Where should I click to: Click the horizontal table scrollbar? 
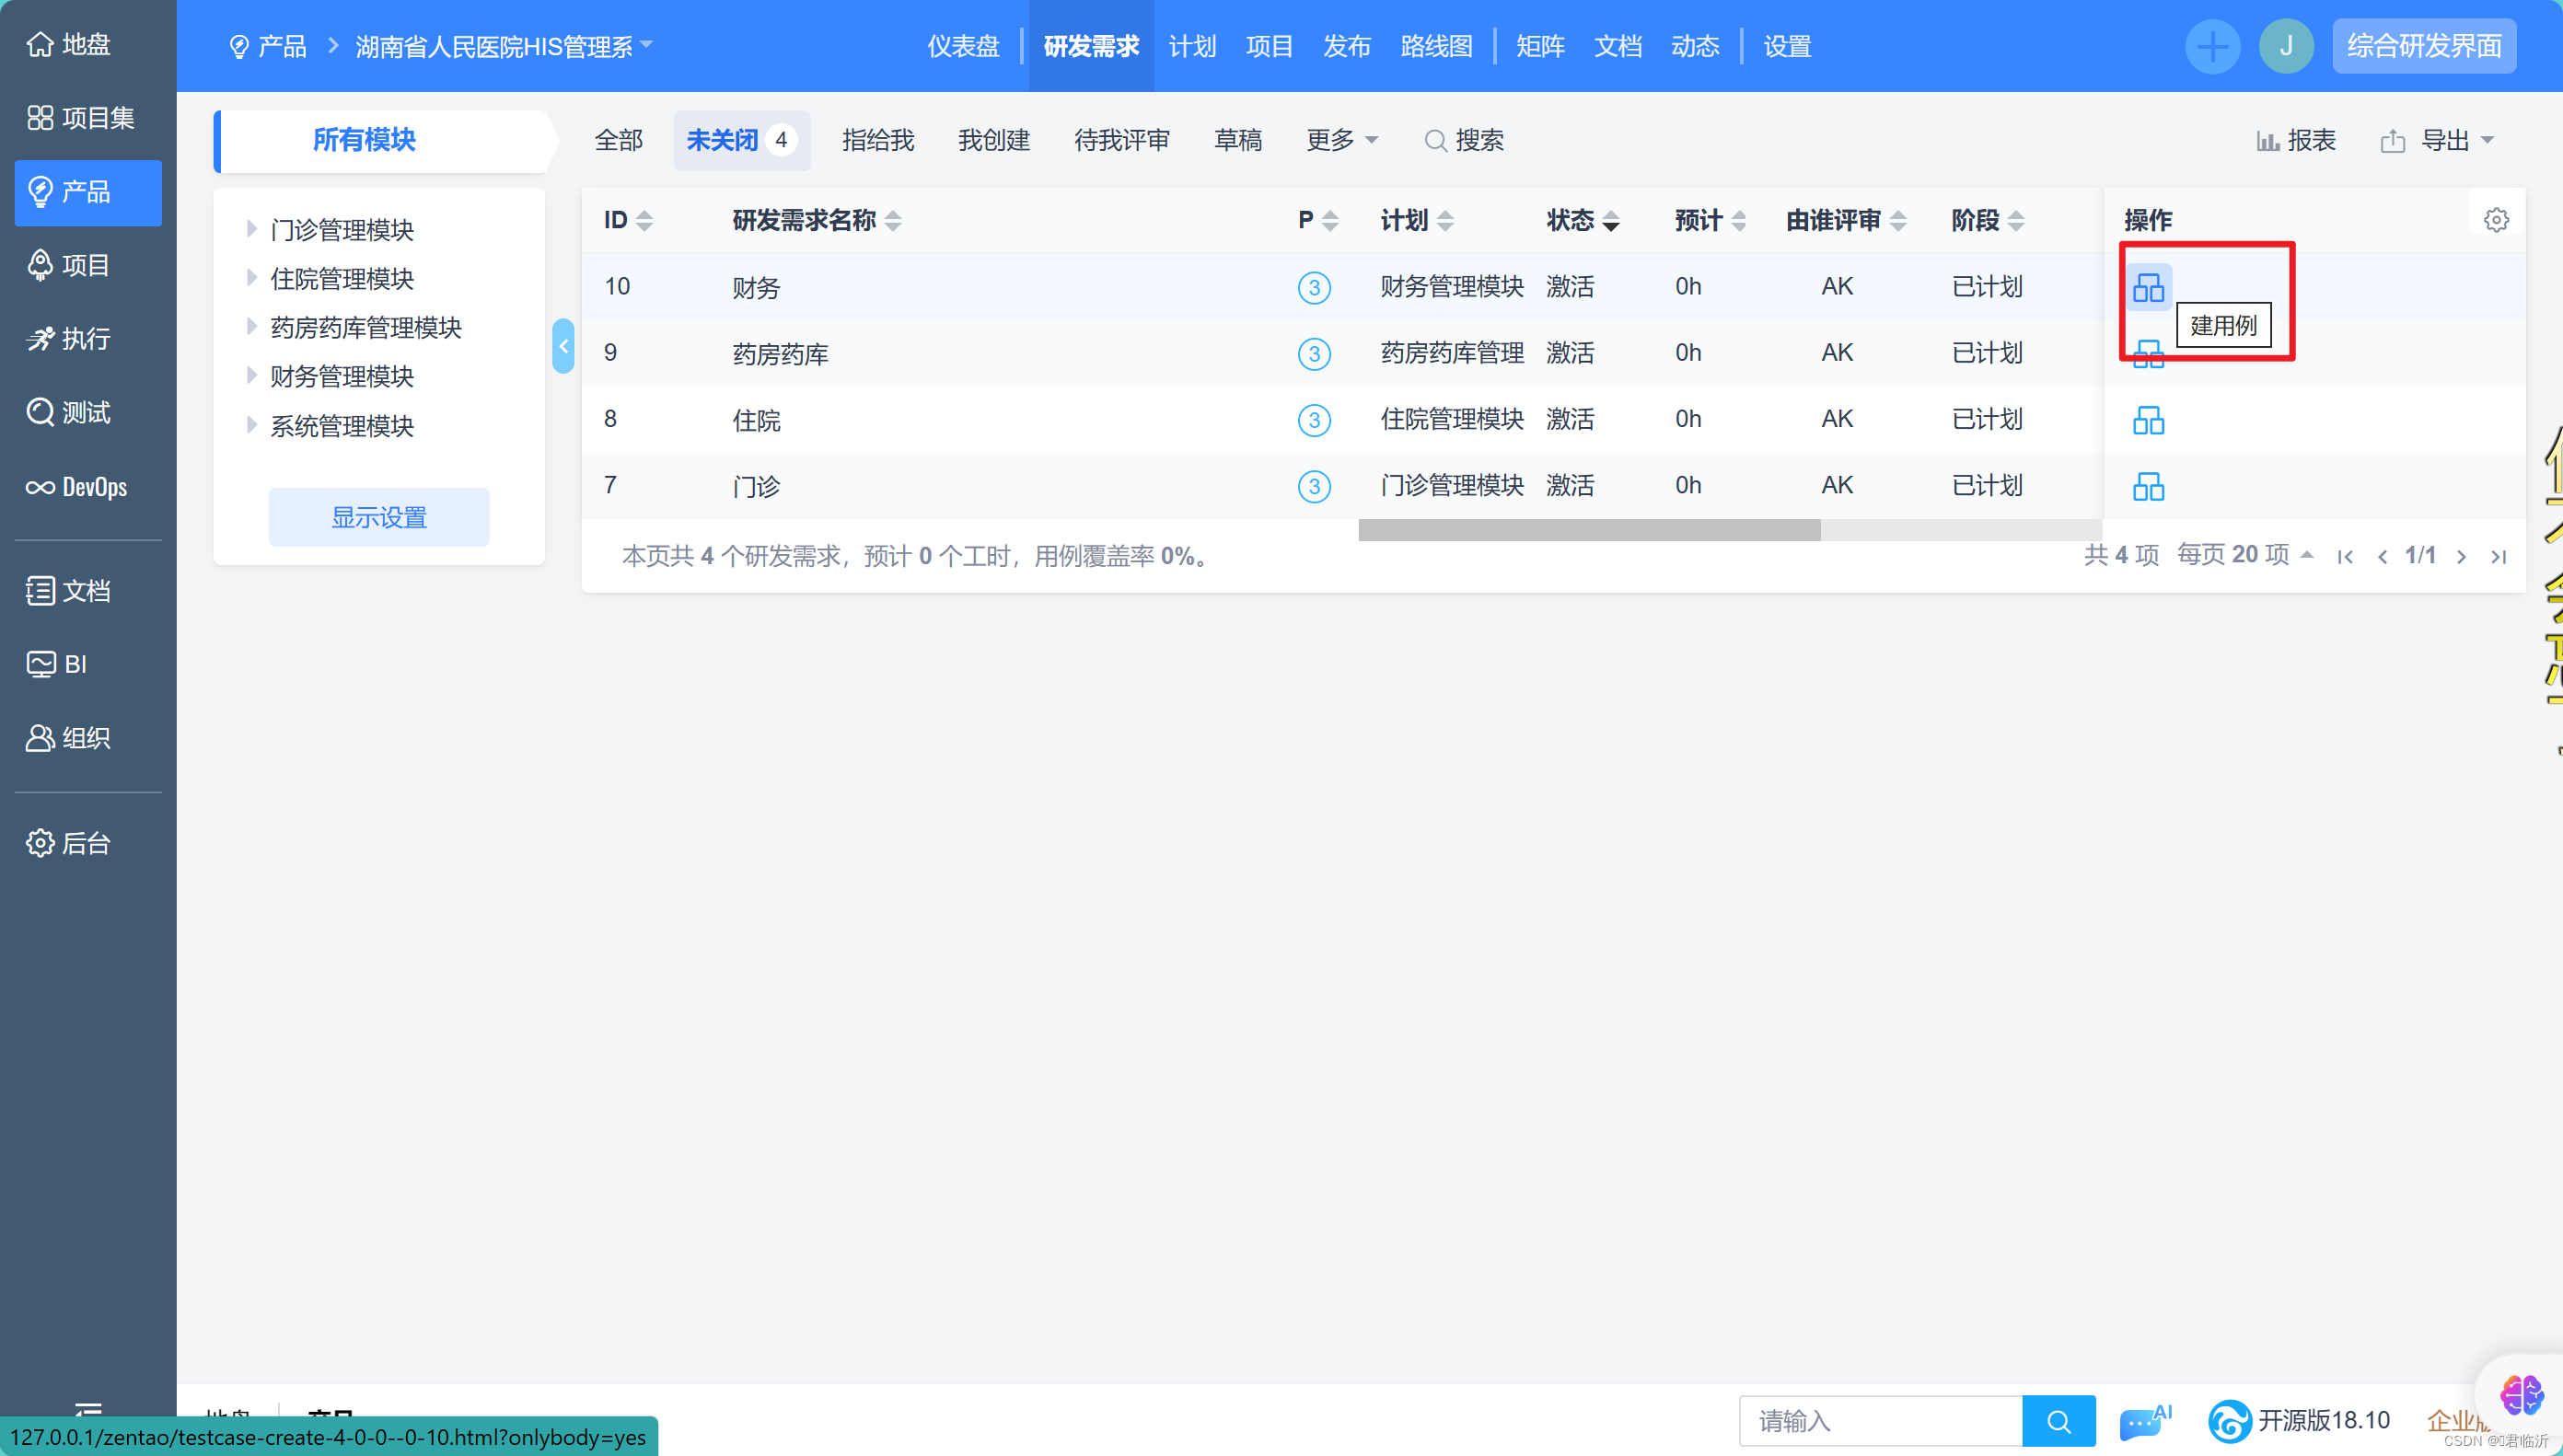[1588, 530]
